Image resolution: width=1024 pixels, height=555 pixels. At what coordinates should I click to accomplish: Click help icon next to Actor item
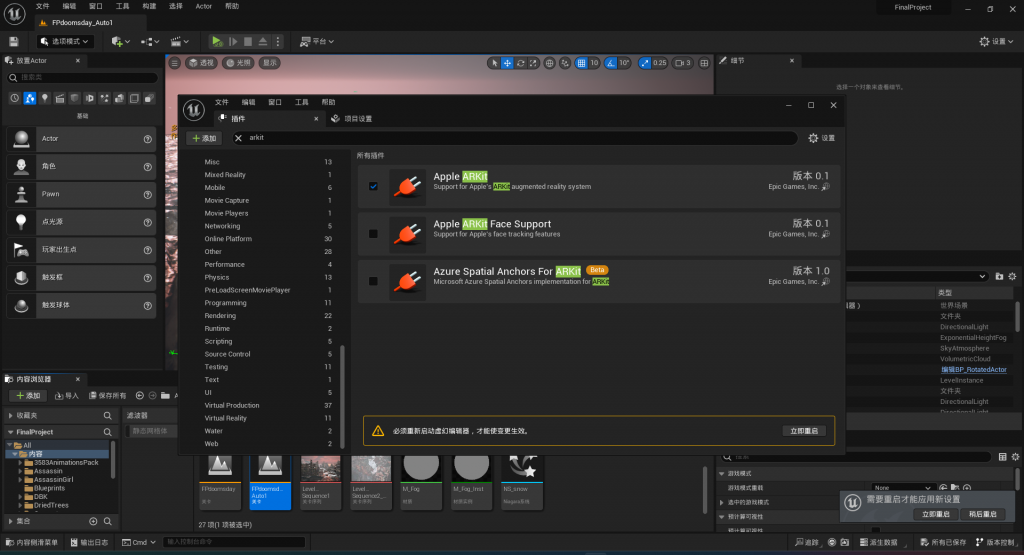[x=148, y=139]
